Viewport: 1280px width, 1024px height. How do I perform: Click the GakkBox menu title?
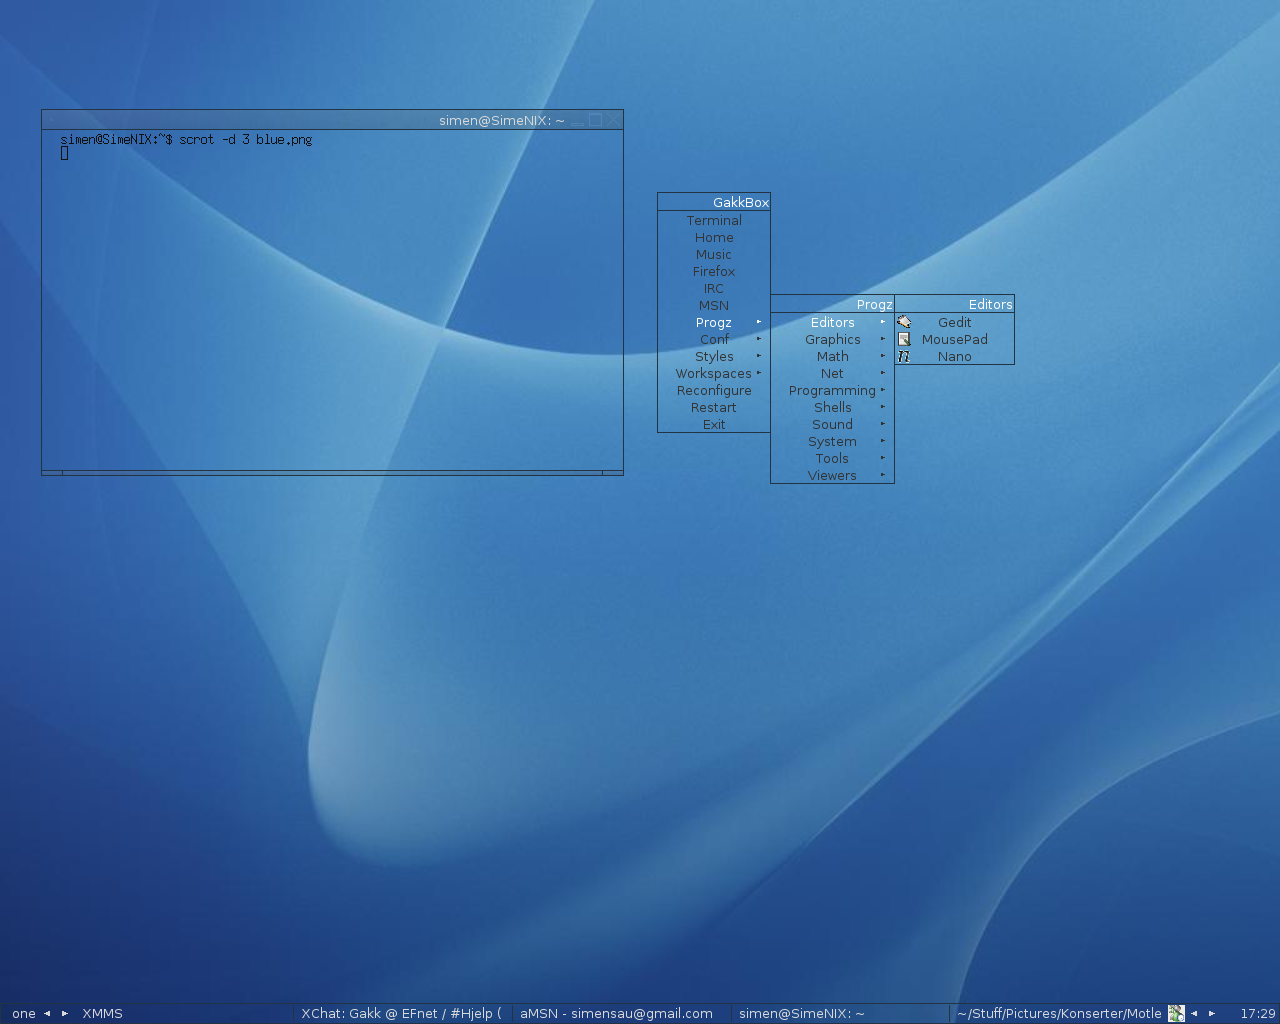714,202
